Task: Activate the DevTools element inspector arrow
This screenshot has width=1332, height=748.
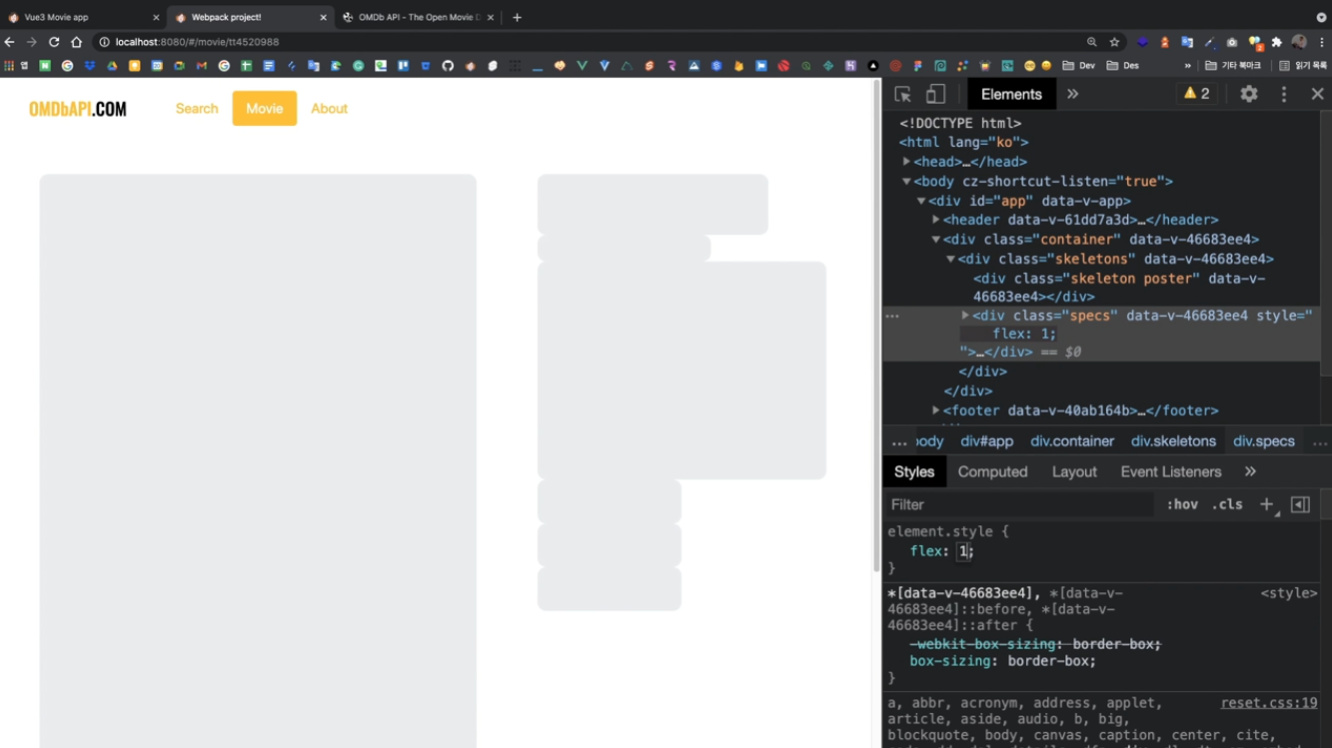Action: click(902, 94)
